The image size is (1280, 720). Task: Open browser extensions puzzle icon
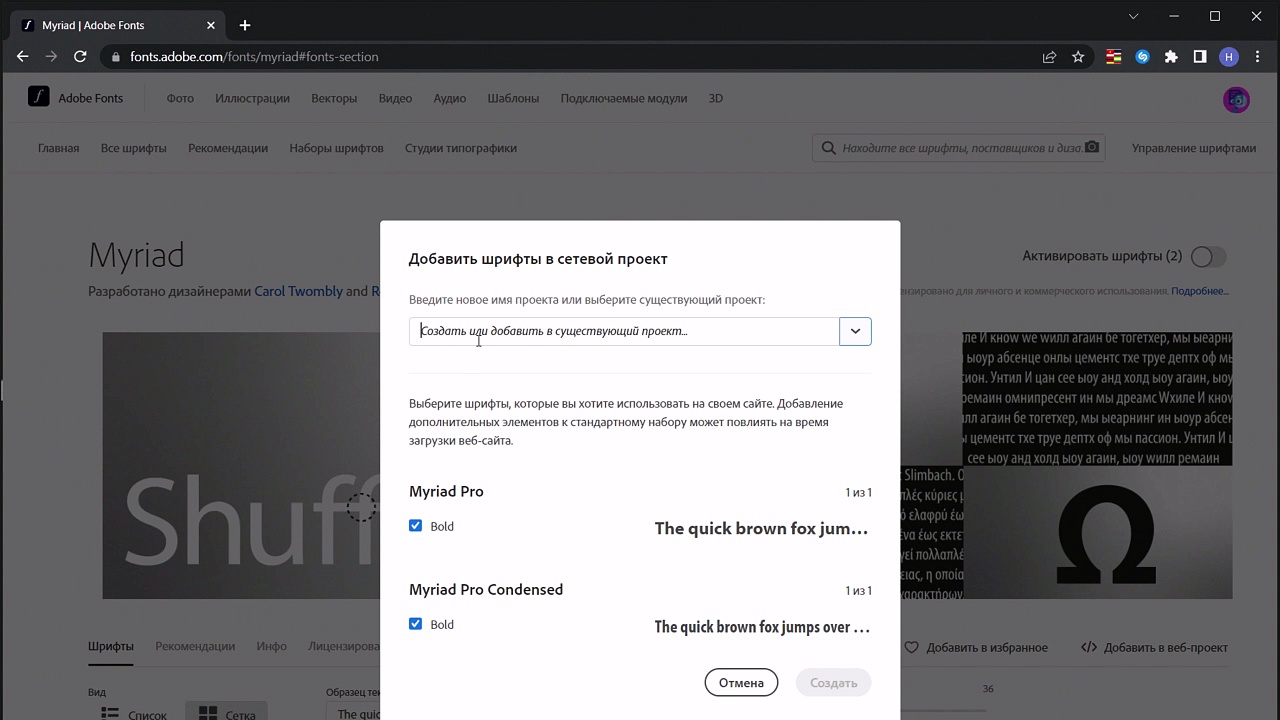(x=1171, y=57)
